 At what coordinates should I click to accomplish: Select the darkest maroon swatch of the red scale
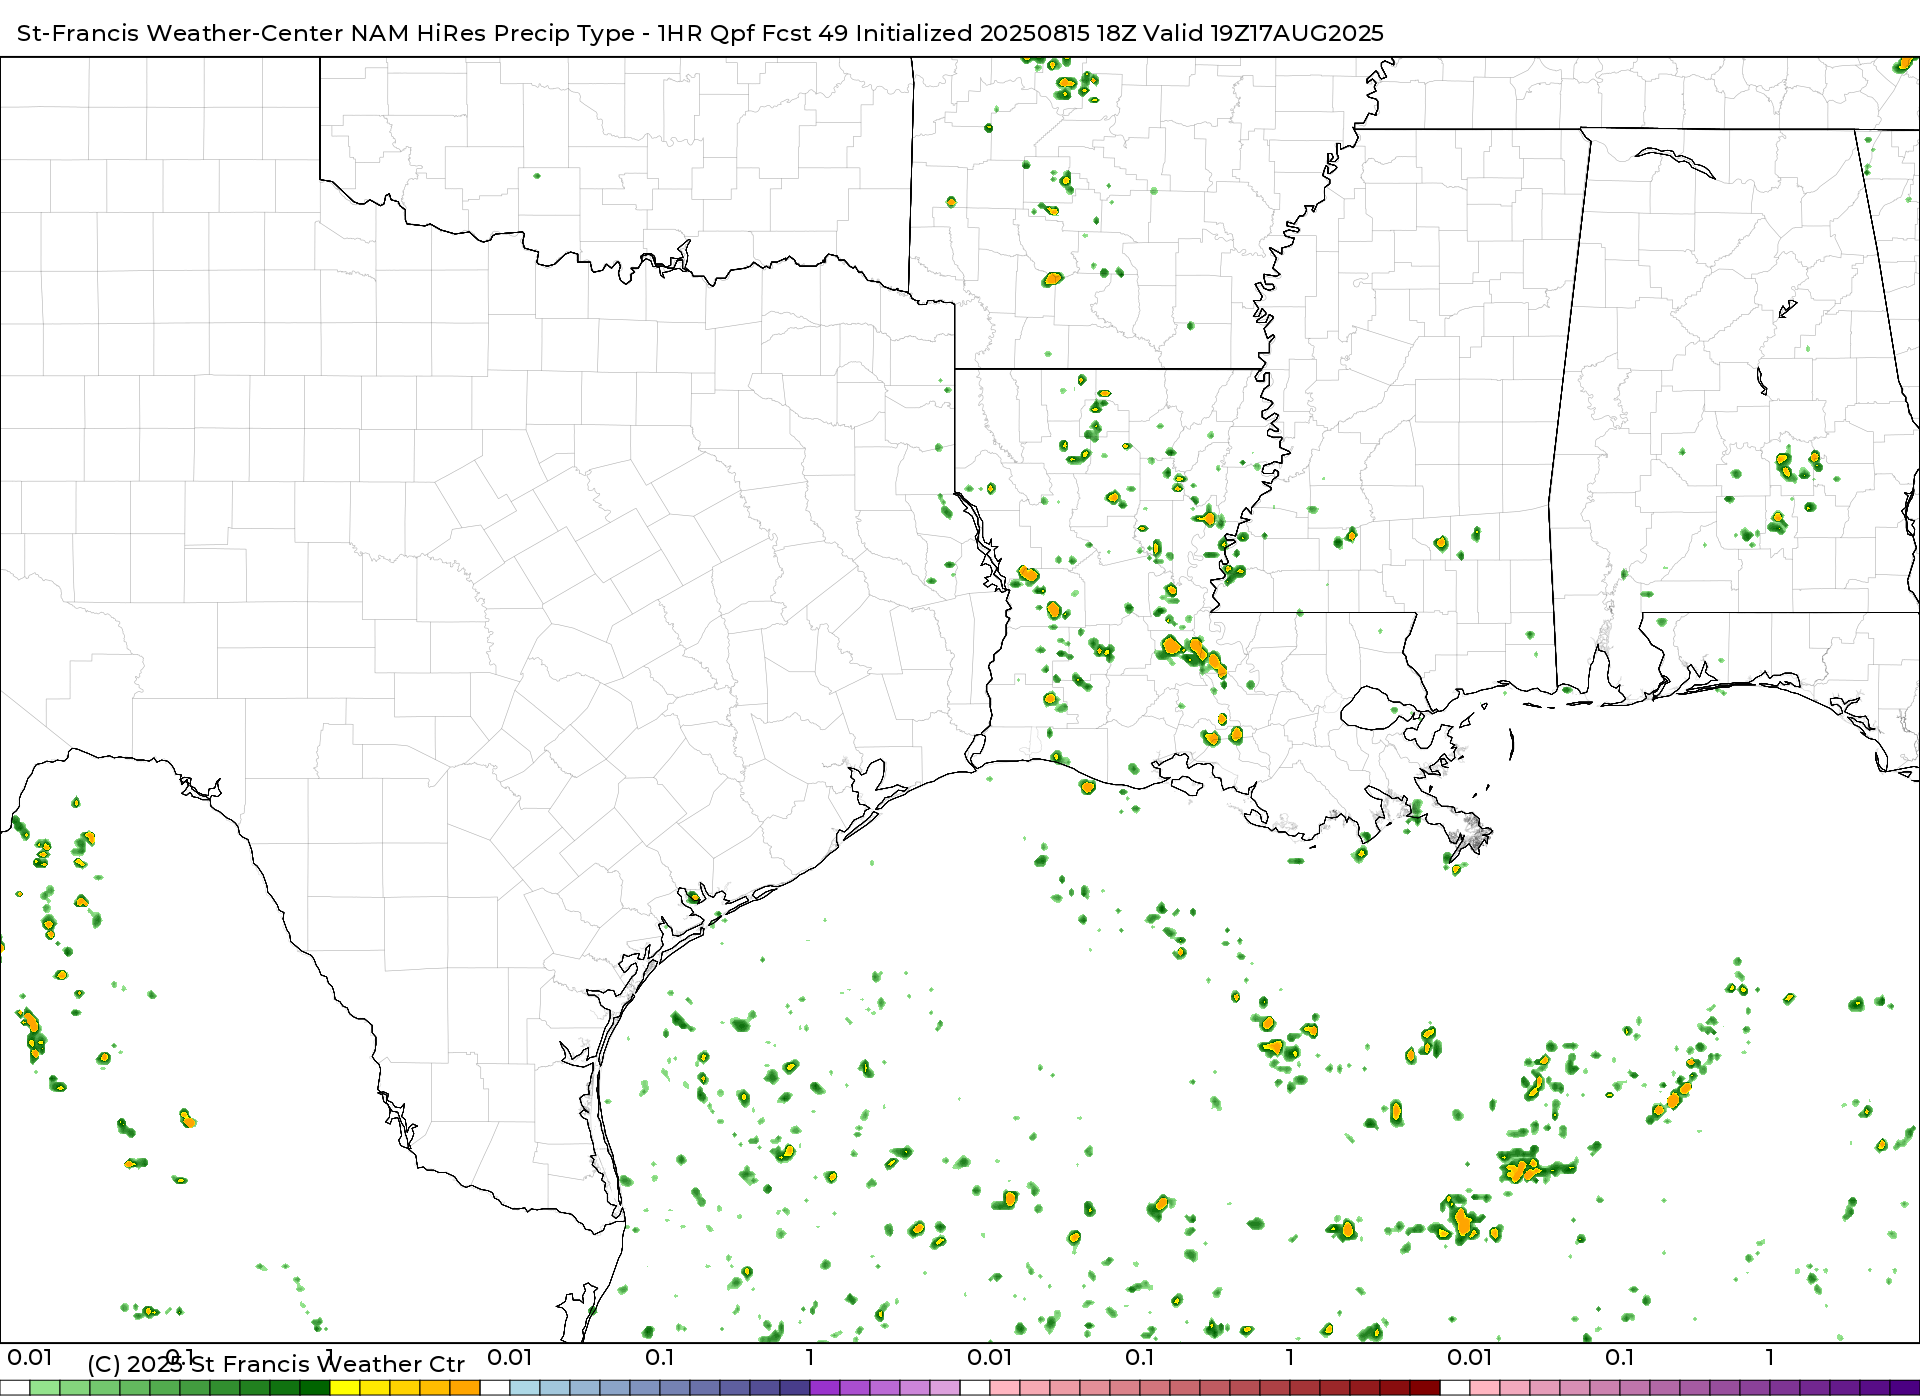[x=1425, y=1388]
